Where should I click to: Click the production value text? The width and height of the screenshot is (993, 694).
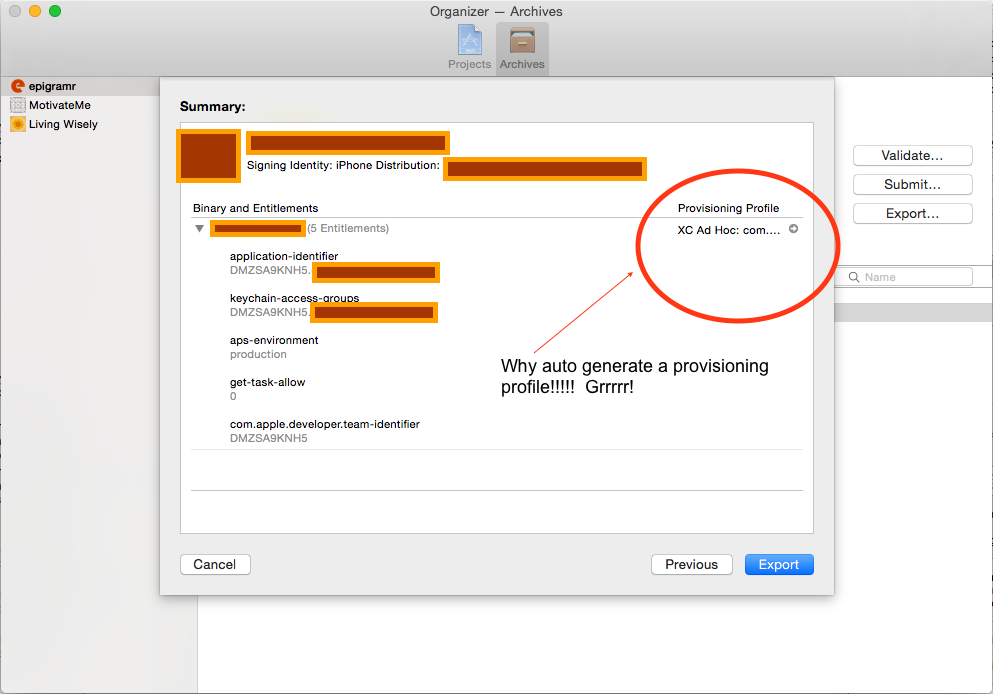click(258, 355)
